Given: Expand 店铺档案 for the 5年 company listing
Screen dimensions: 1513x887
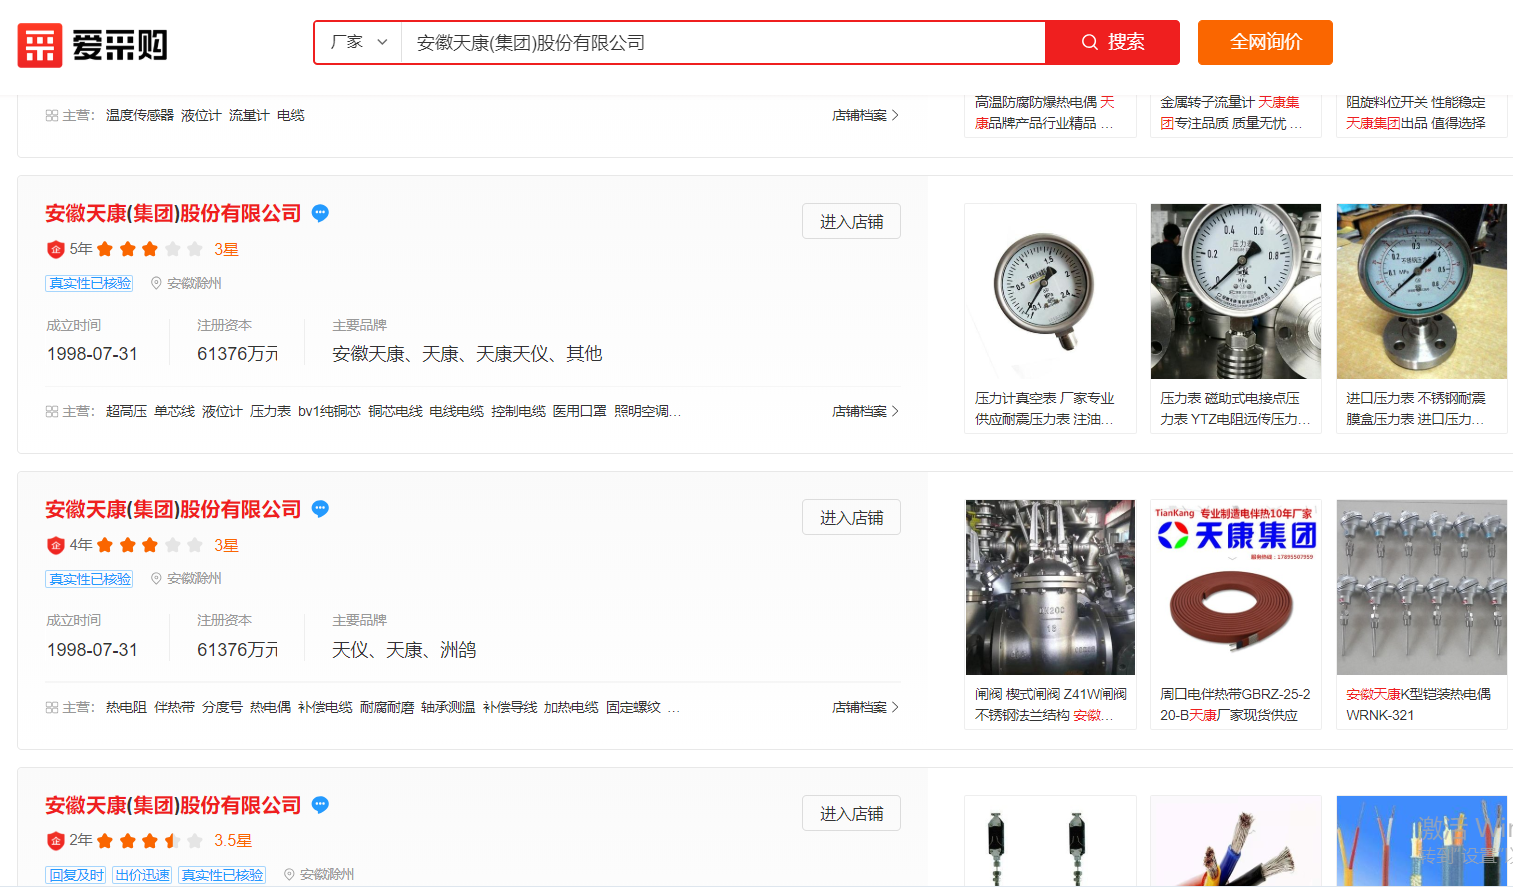Looking at the screenshot, I should click(865, 411).
